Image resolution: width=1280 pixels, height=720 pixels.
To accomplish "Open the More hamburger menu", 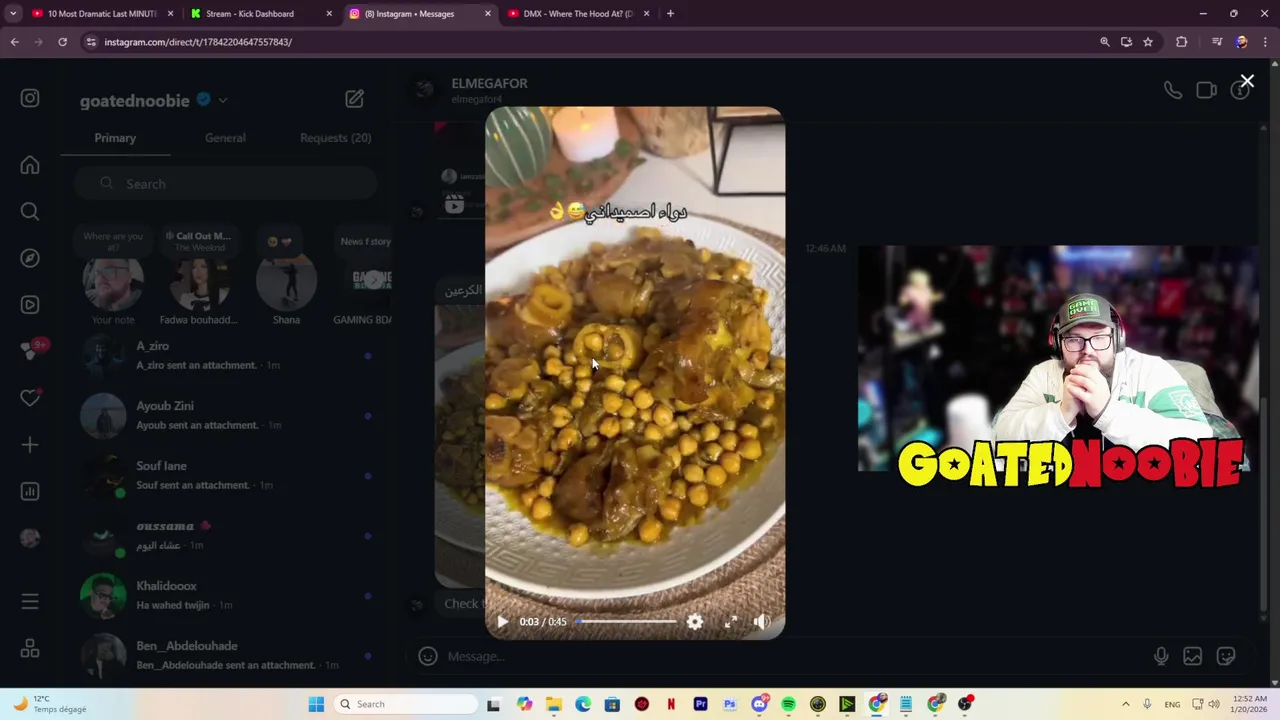I will (x=30, y=601).
